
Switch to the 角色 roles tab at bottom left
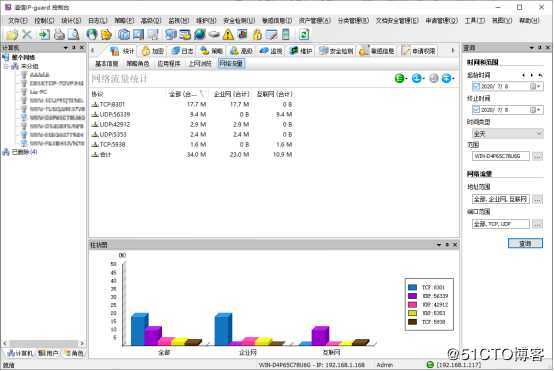(x=74, y=353)
